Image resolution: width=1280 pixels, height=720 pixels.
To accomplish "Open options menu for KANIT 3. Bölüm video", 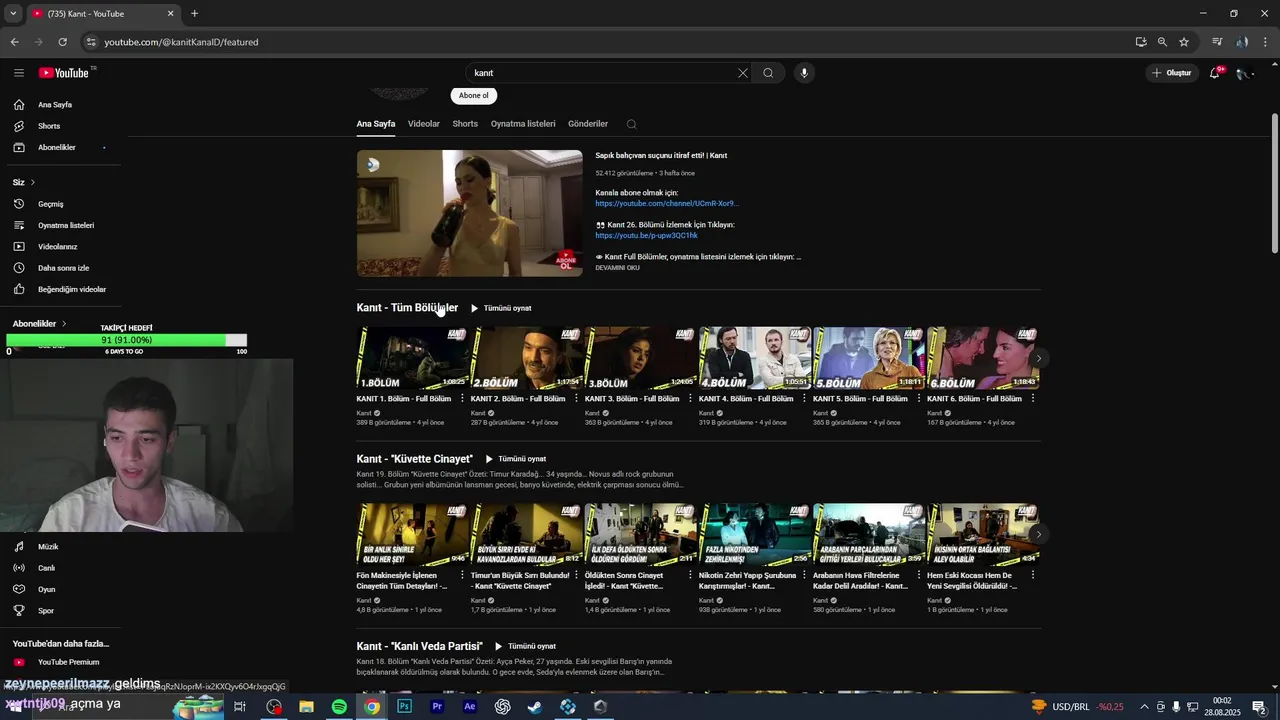I will (x=690, y=399).
